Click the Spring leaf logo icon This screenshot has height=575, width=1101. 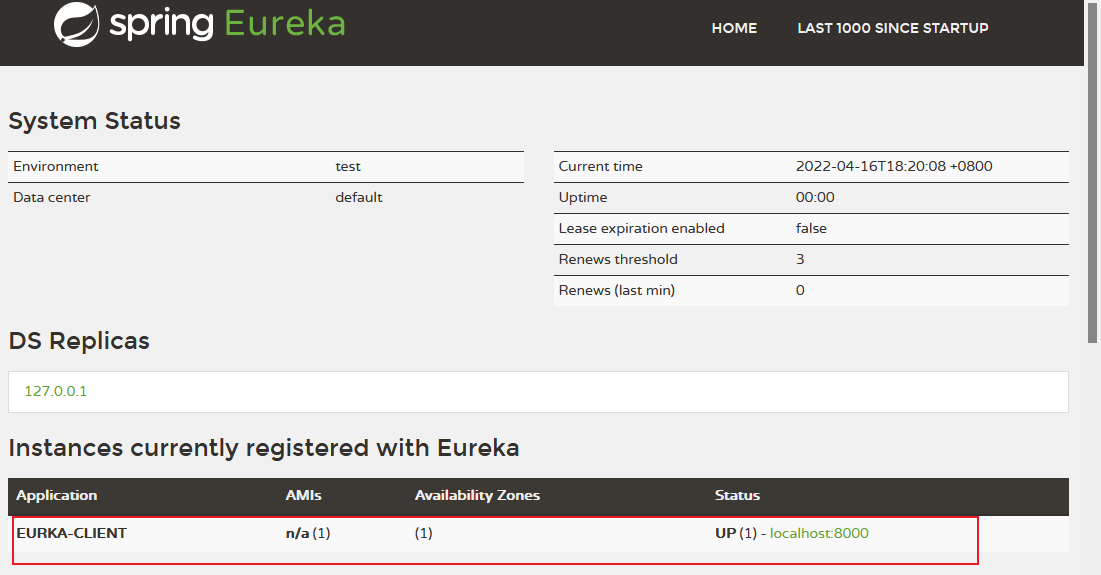click(77, 25)
